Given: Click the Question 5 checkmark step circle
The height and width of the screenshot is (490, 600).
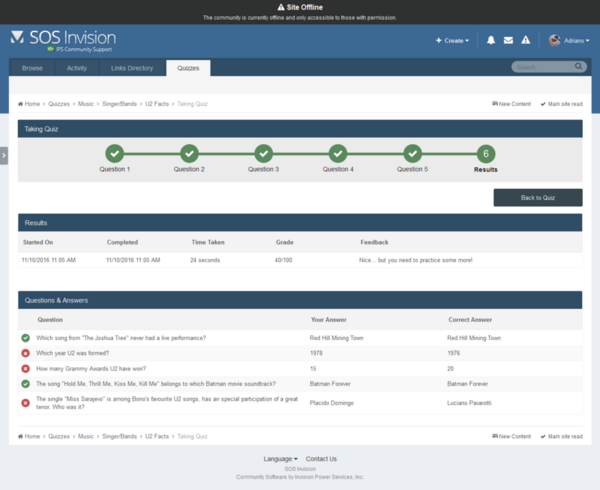Looking at the screenshot, I should tap(412, 153).
